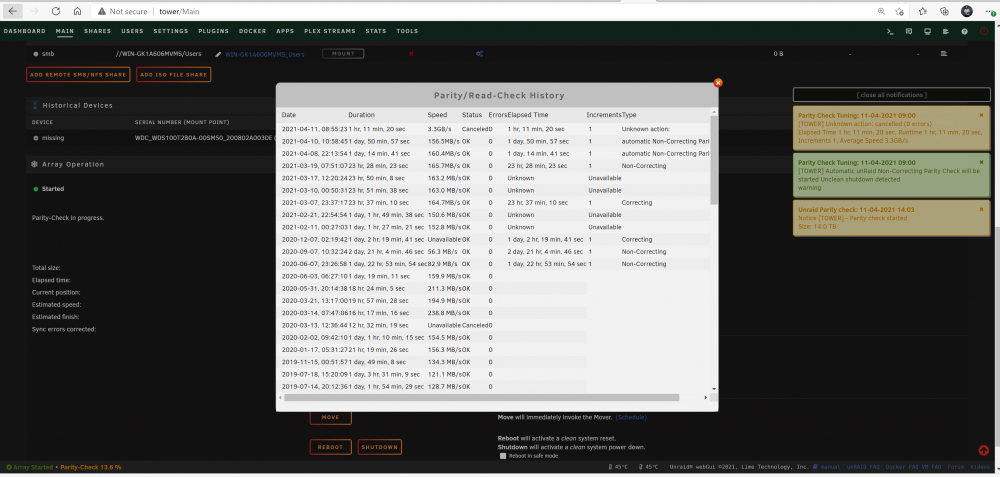Click the Elapsed Time column header
Screen dimensions: 1000x477
528,115
